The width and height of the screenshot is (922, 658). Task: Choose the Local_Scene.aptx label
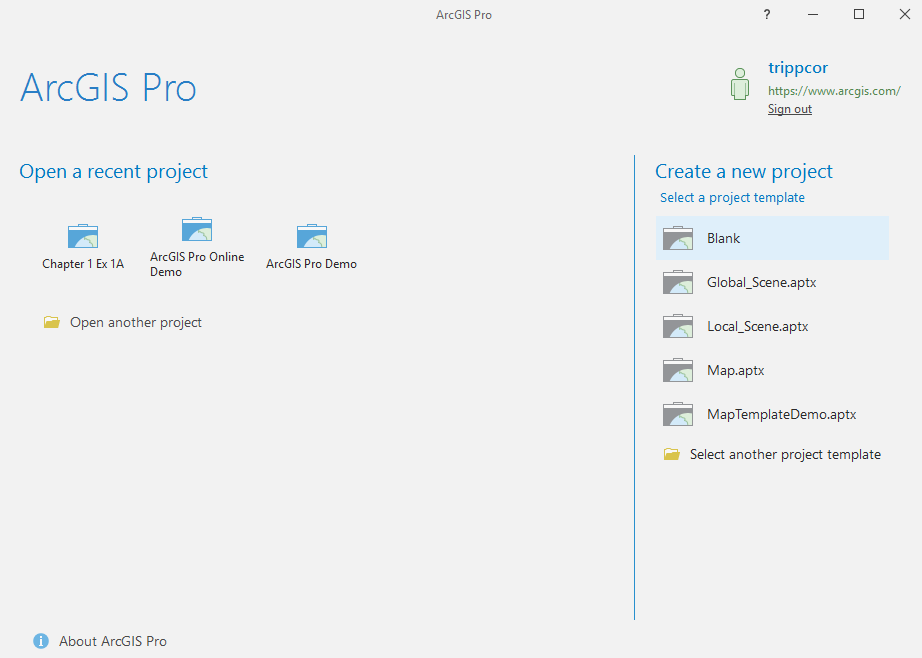pos(757,326)
